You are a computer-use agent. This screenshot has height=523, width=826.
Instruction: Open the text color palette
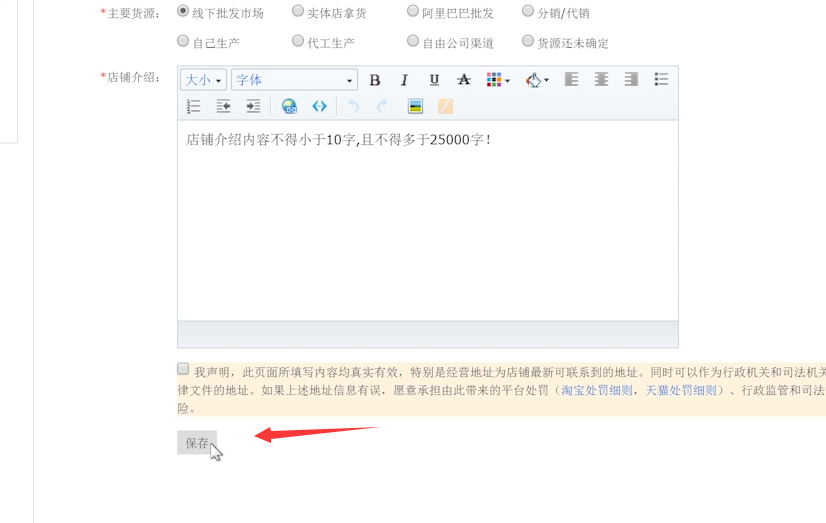pyautogui.click(x=497, y=80)
